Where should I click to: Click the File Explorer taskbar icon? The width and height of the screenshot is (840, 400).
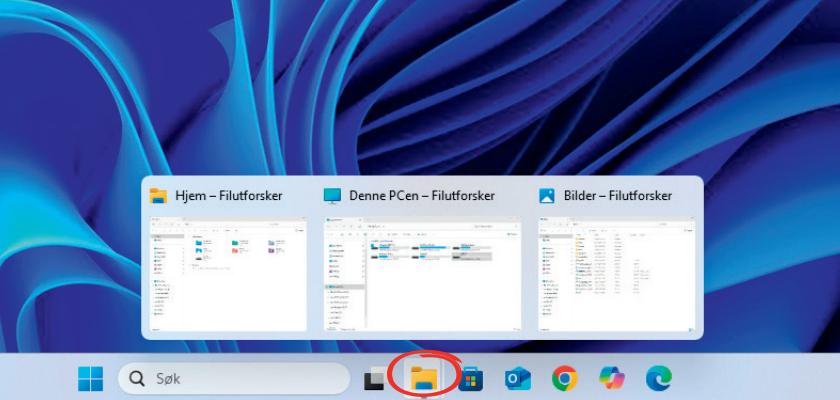(x=424, y=378)
